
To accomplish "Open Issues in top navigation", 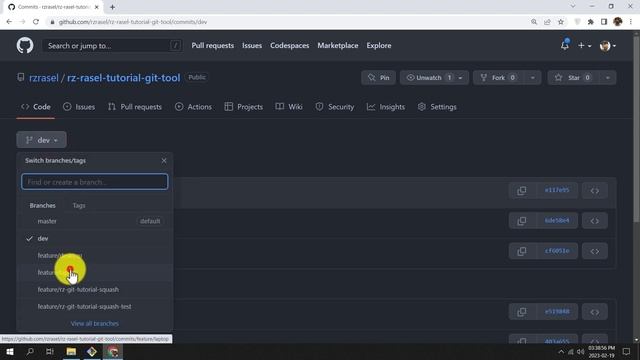I will pos(252,46).
